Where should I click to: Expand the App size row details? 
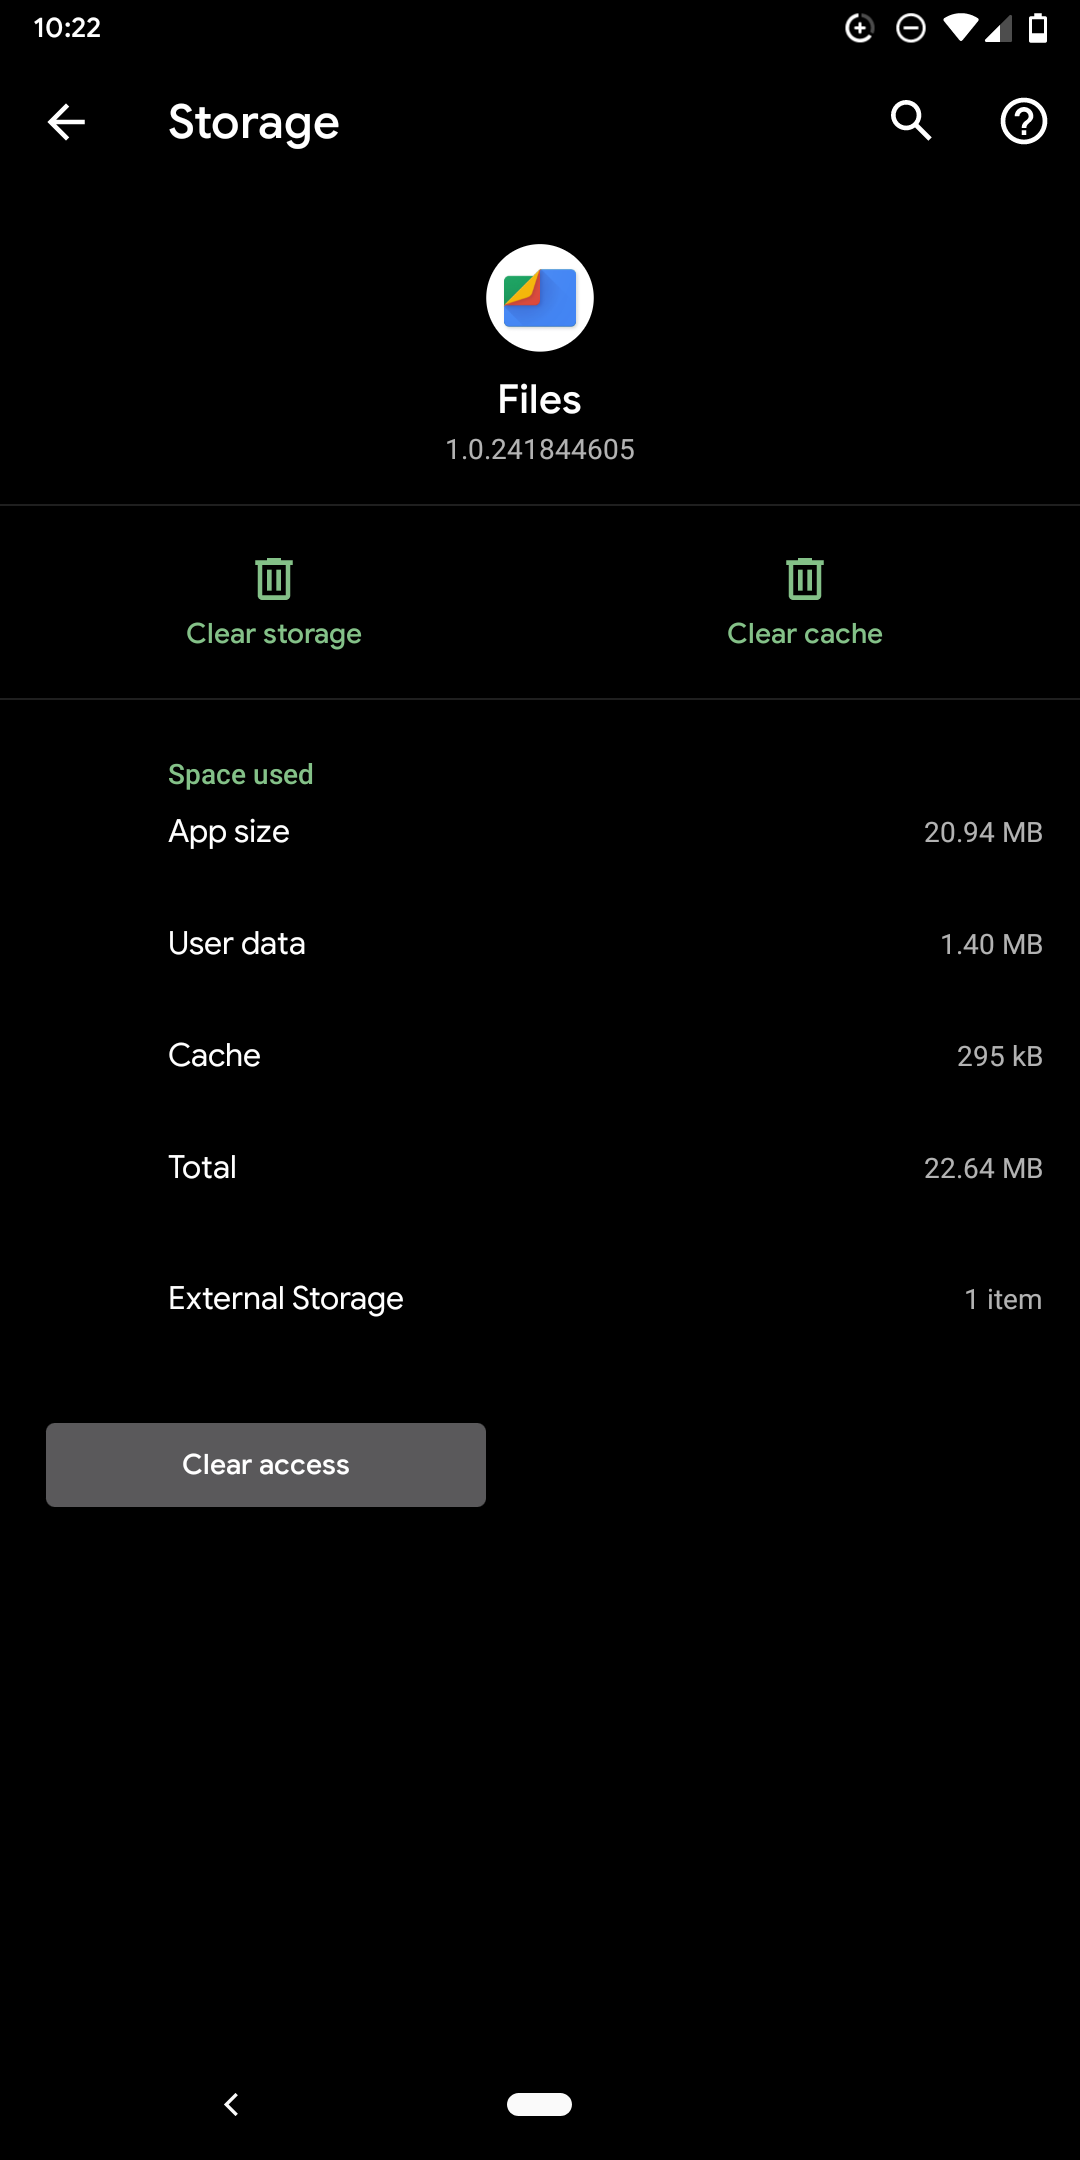(540, 831)
